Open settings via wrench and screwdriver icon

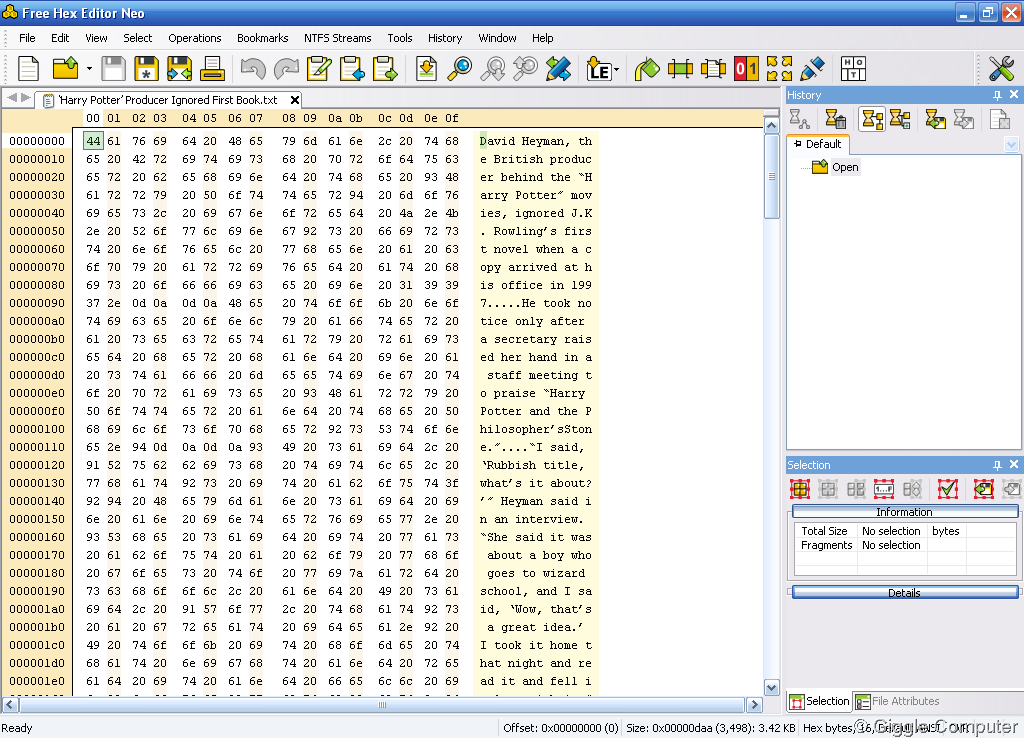click(1001, 68)
